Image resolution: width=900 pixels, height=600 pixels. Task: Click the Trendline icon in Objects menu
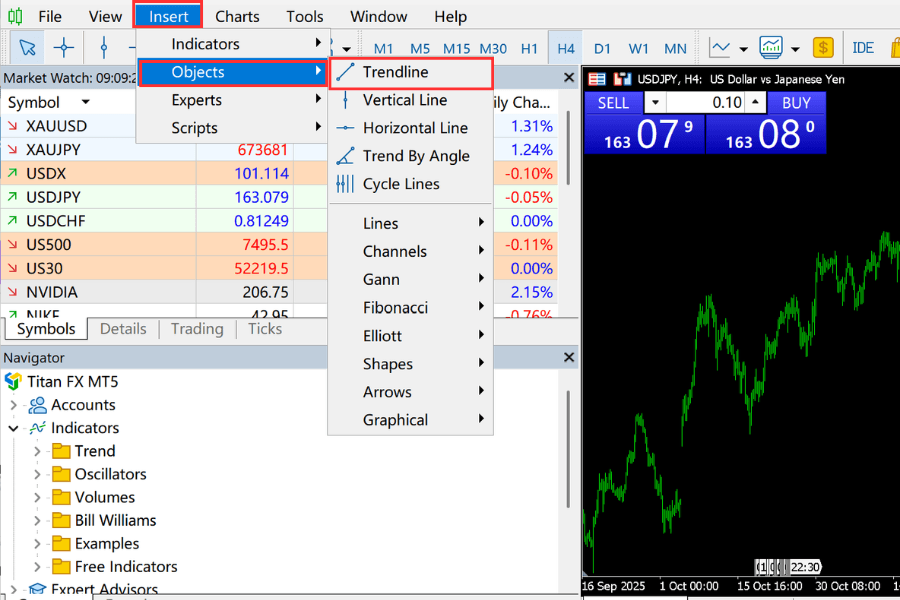coord(345,72)
